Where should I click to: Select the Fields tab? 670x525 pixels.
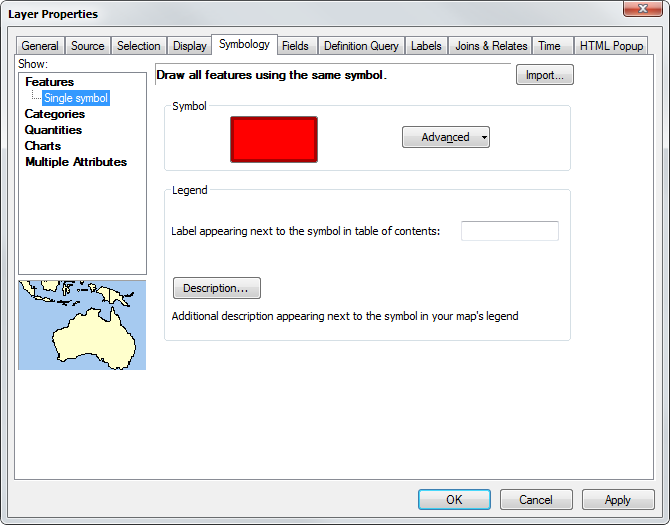tap(295, 46)
